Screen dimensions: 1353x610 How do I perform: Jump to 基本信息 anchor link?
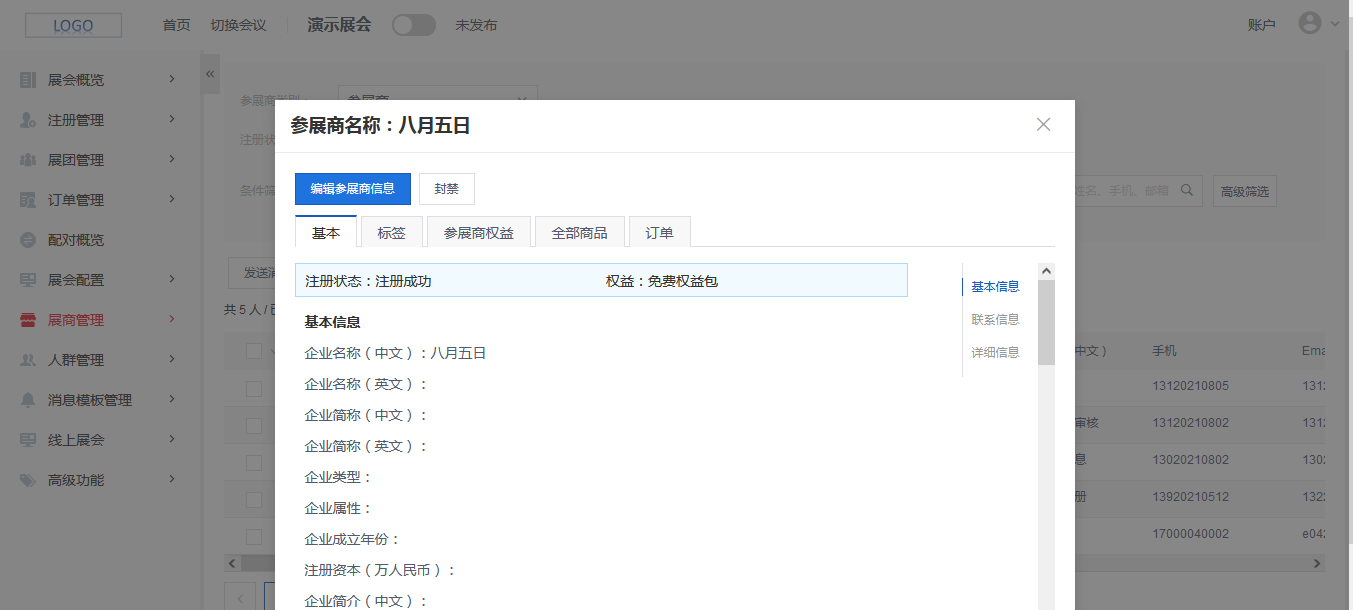[x=996, y=286]
